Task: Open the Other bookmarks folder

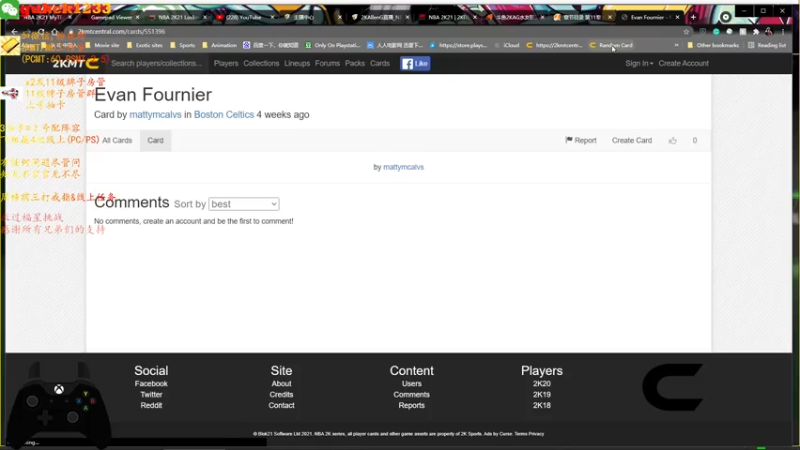Action: pyautogui.click(x=713, y=45)
